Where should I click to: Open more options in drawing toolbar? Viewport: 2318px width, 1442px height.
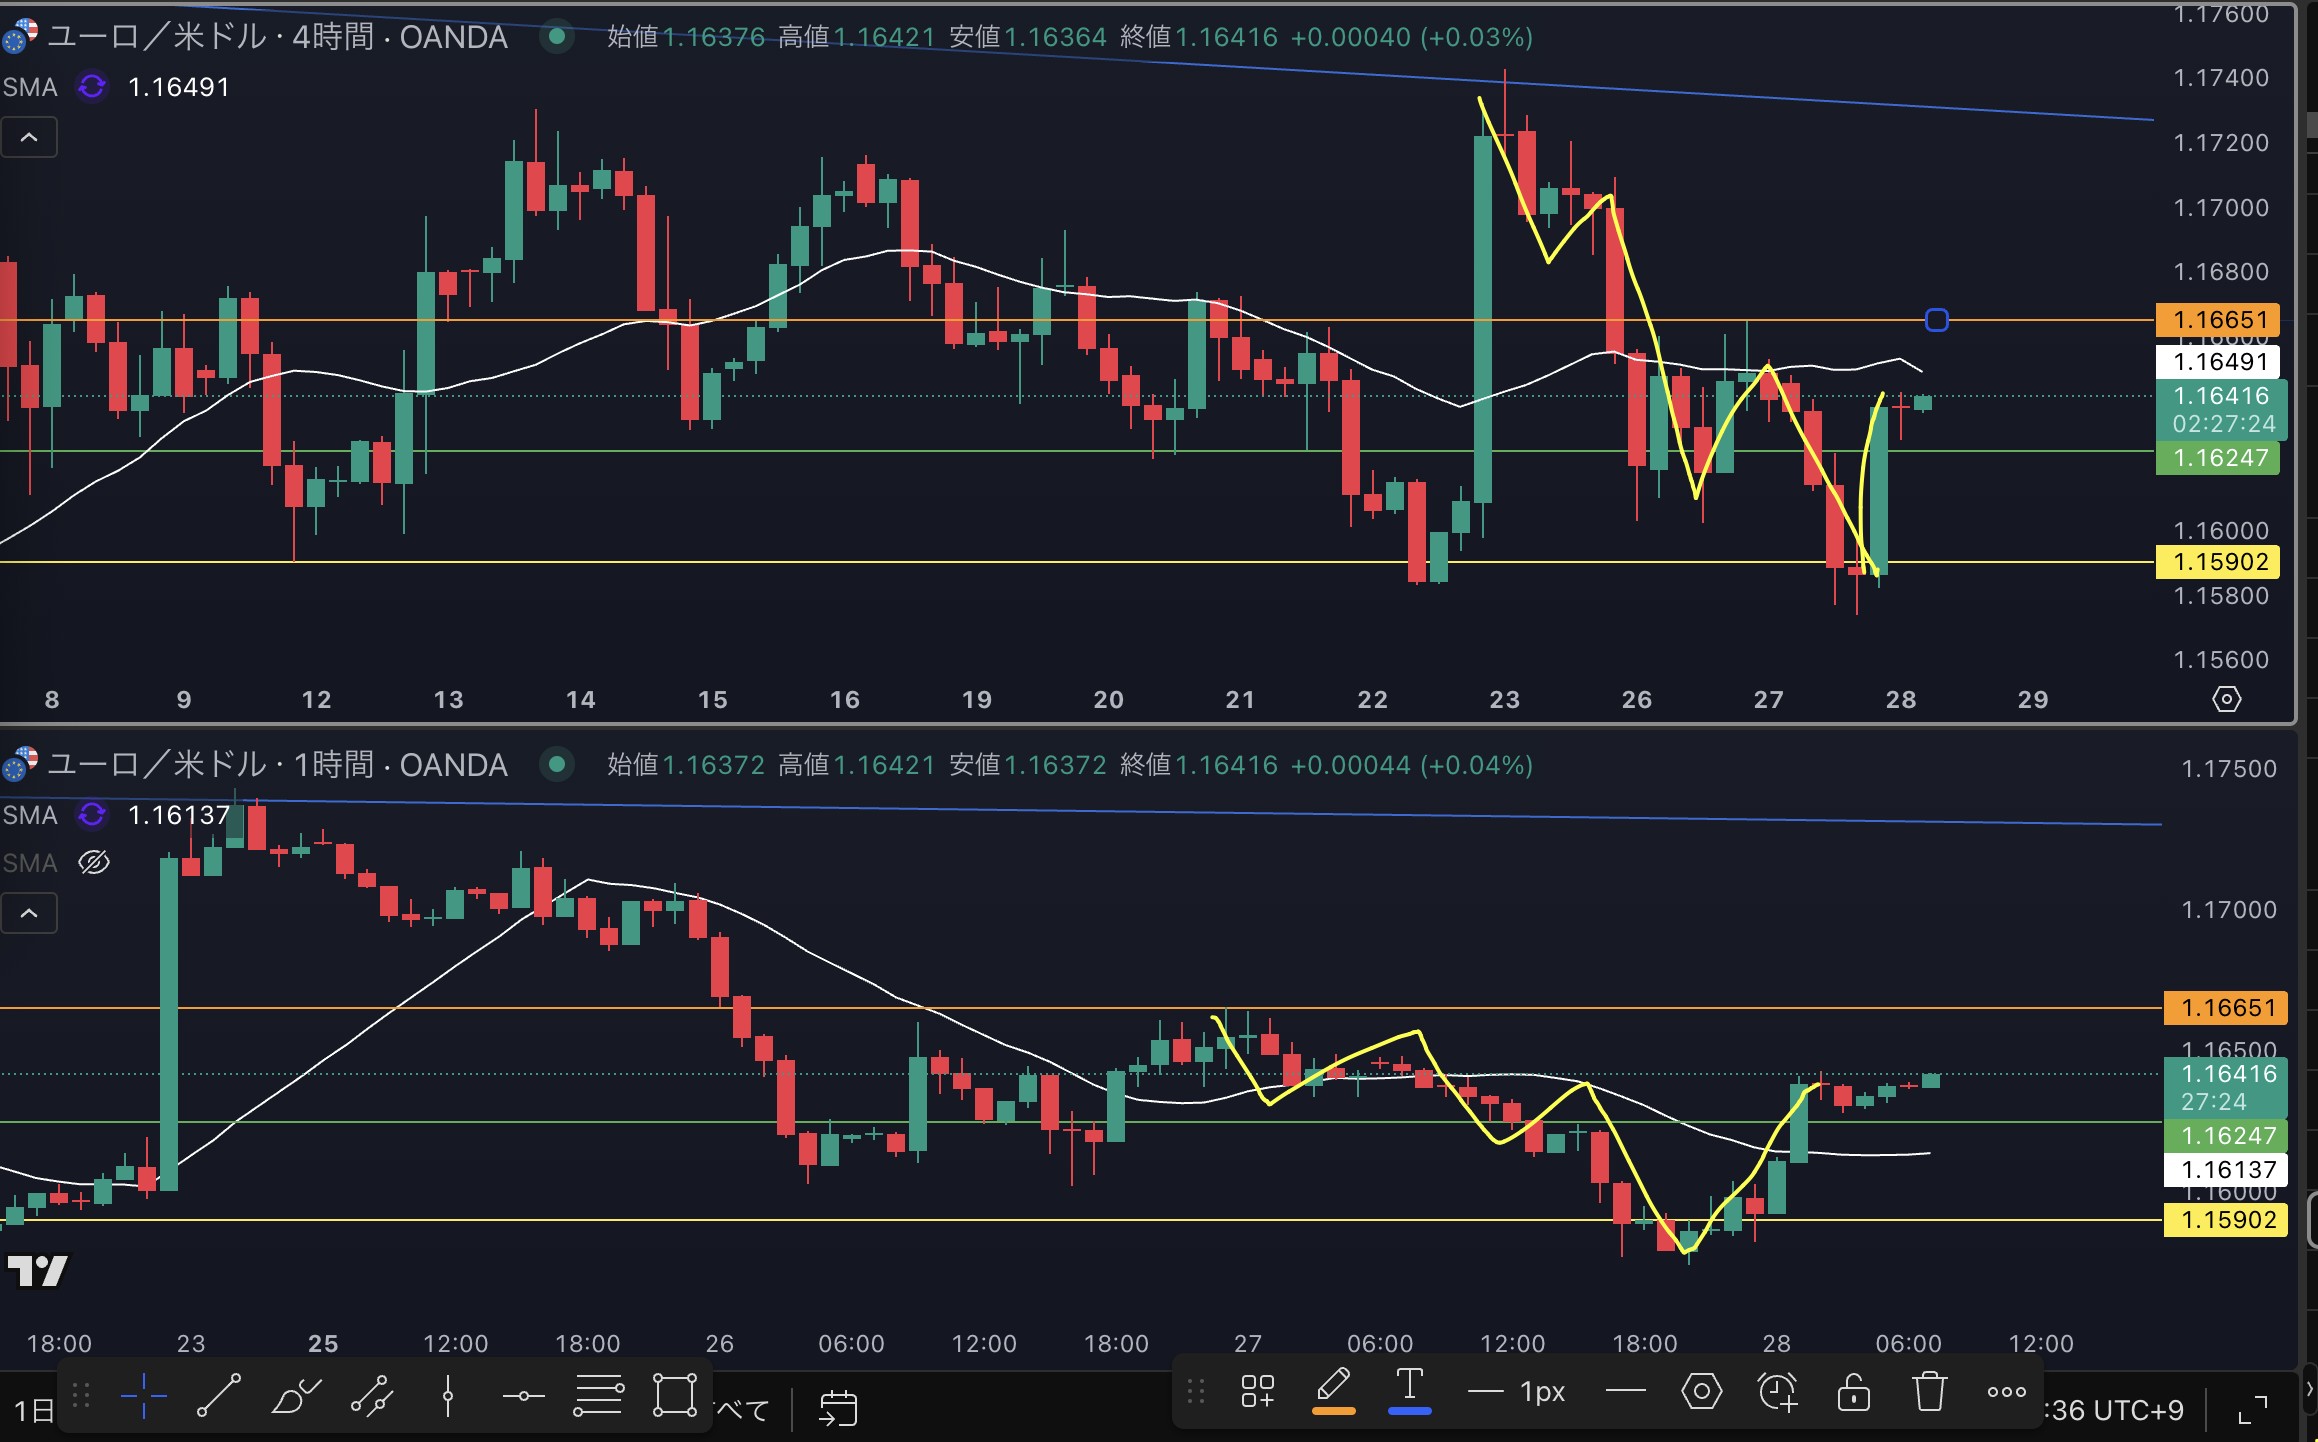(2006, 1391)
